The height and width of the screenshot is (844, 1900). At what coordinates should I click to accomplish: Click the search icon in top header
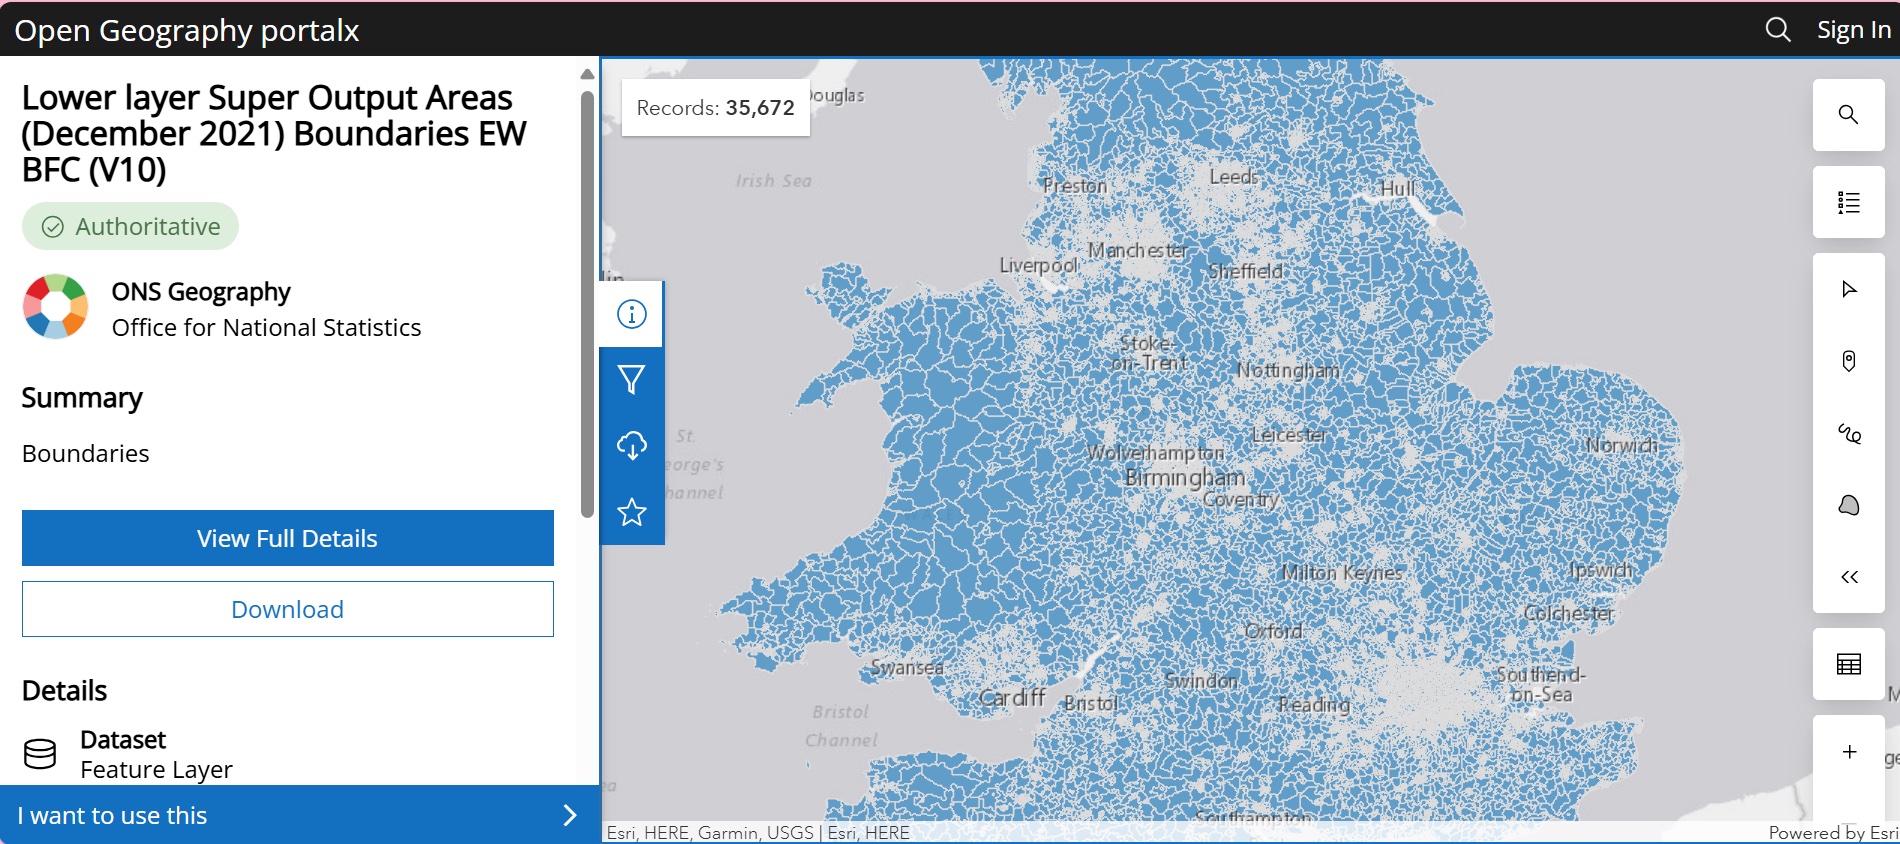pos(1777,30)
